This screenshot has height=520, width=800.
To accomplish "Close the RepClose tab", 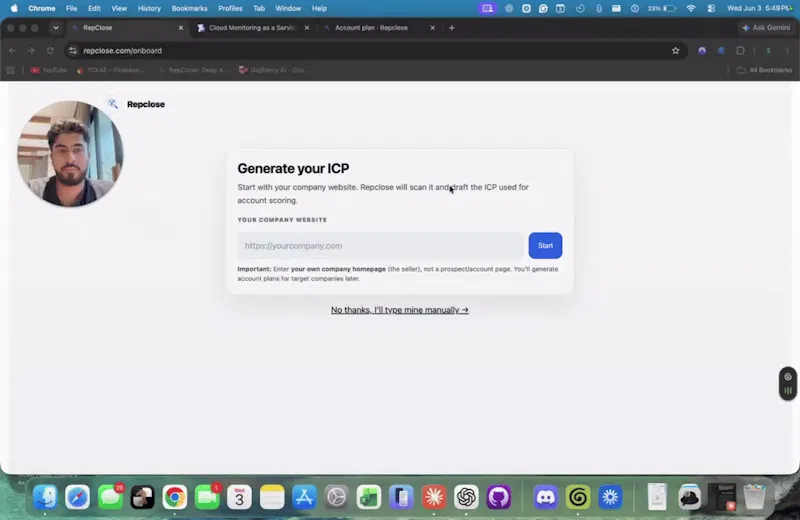I will (x=181, y=28).
